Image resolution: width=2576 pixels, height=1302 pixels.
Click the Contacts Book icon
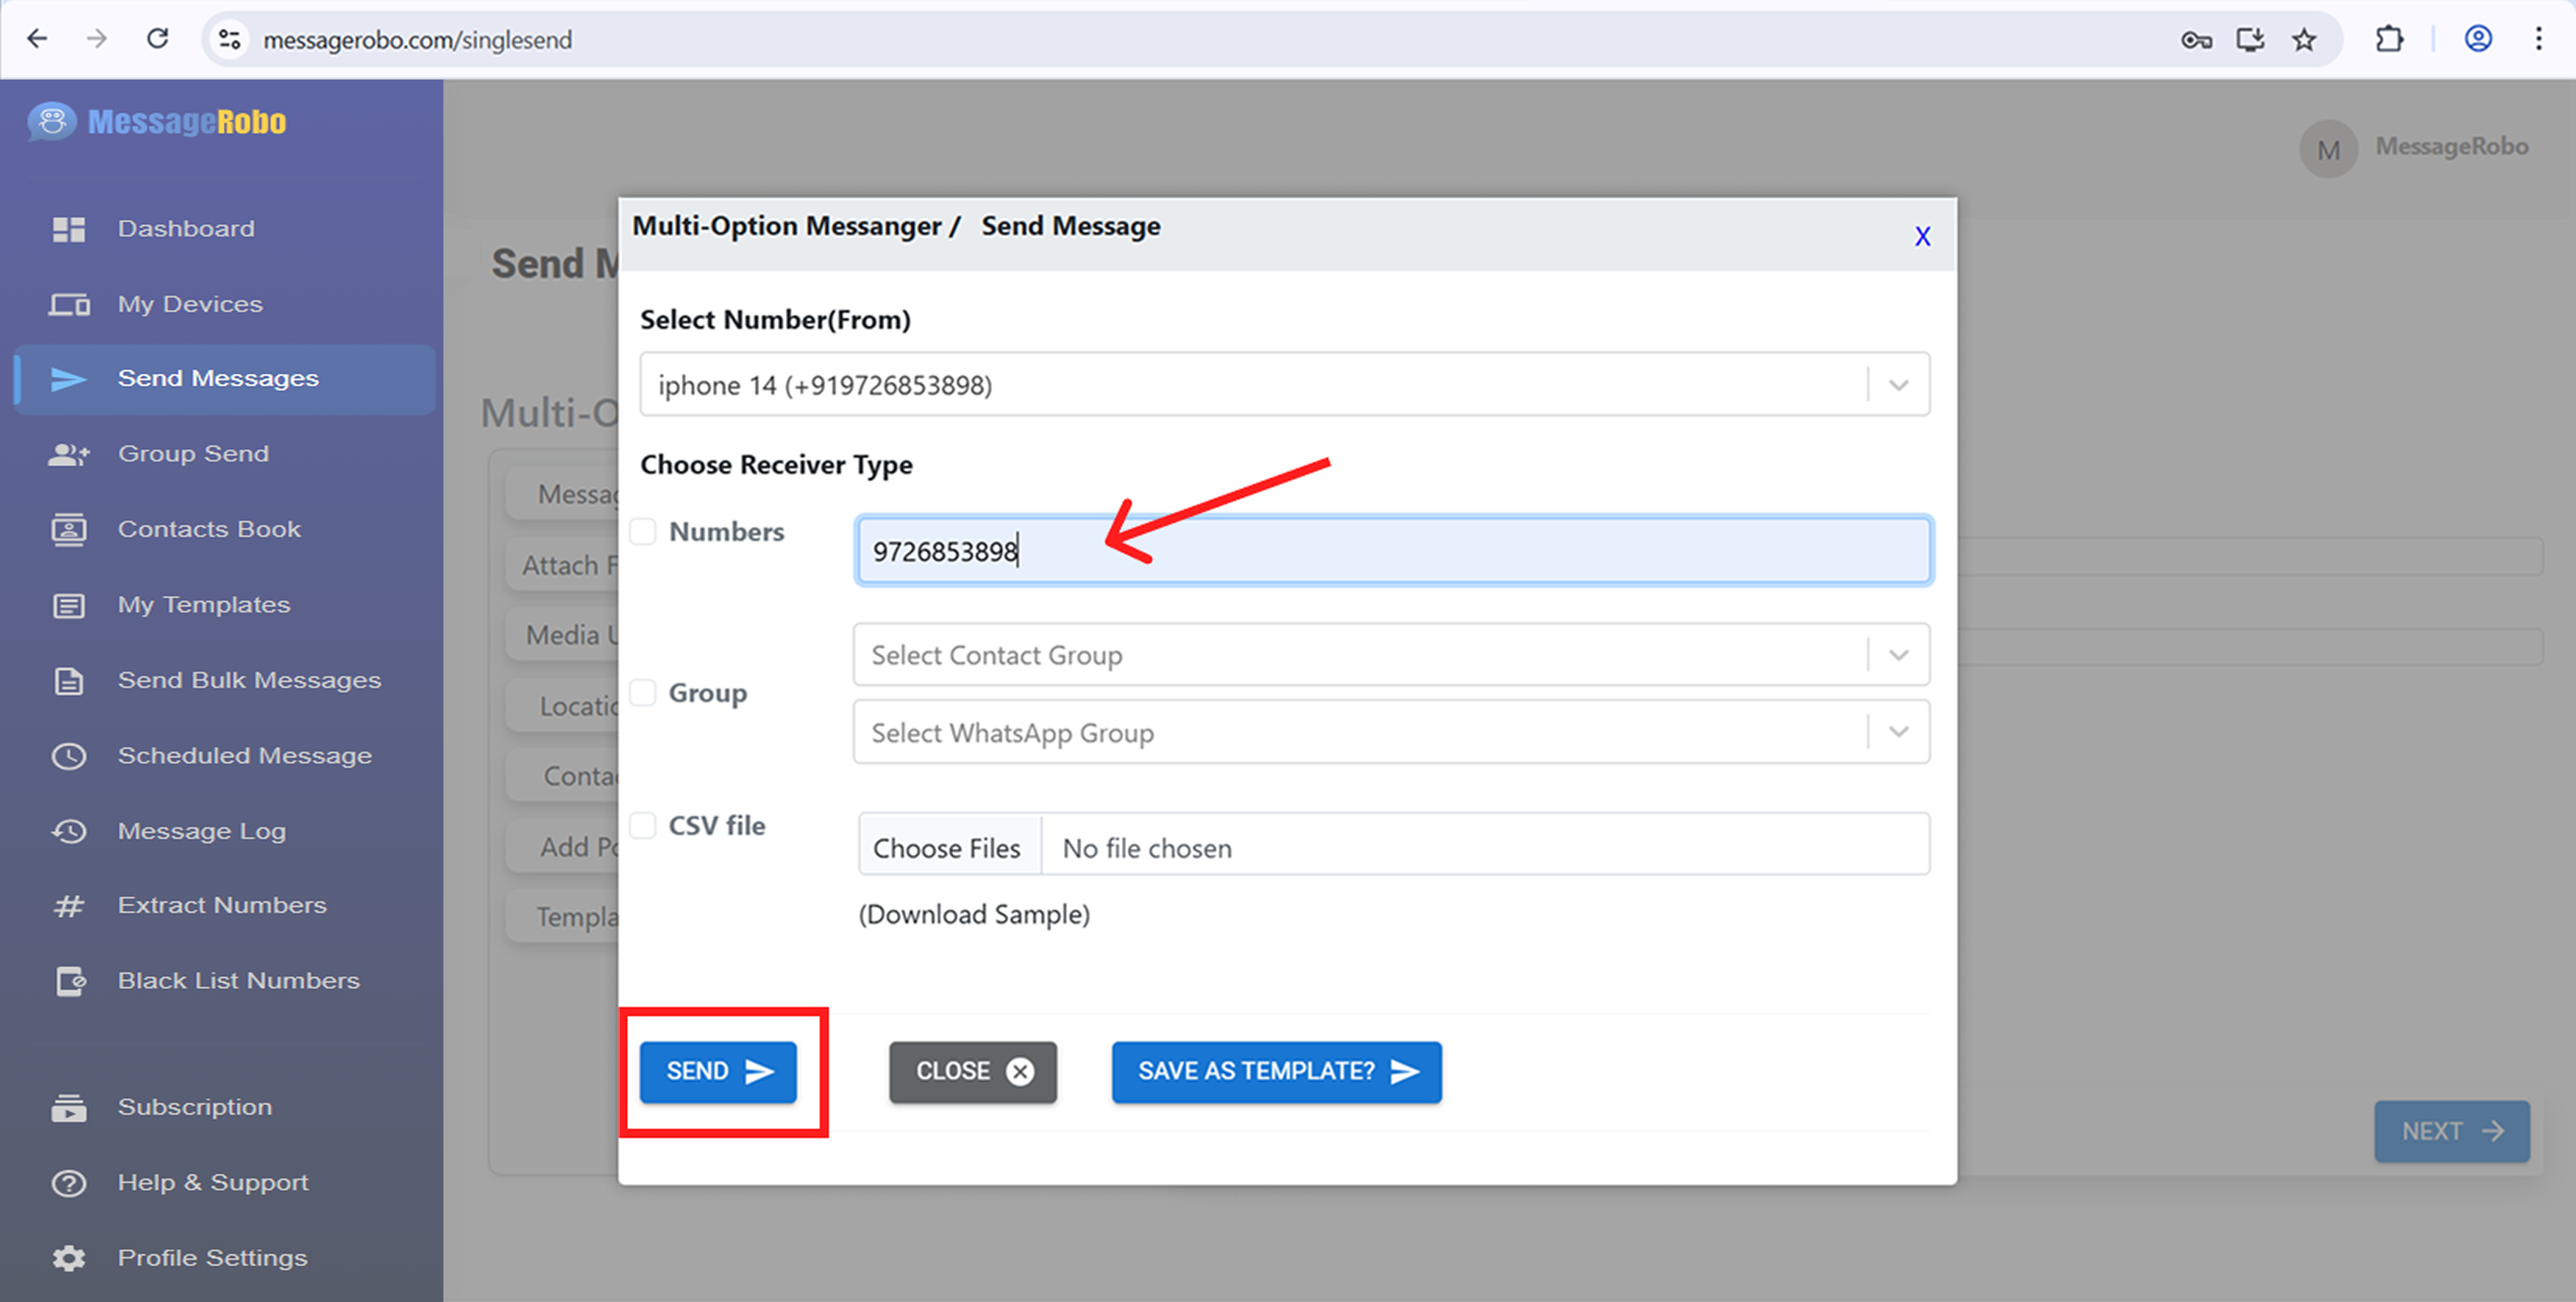(68, 529)
